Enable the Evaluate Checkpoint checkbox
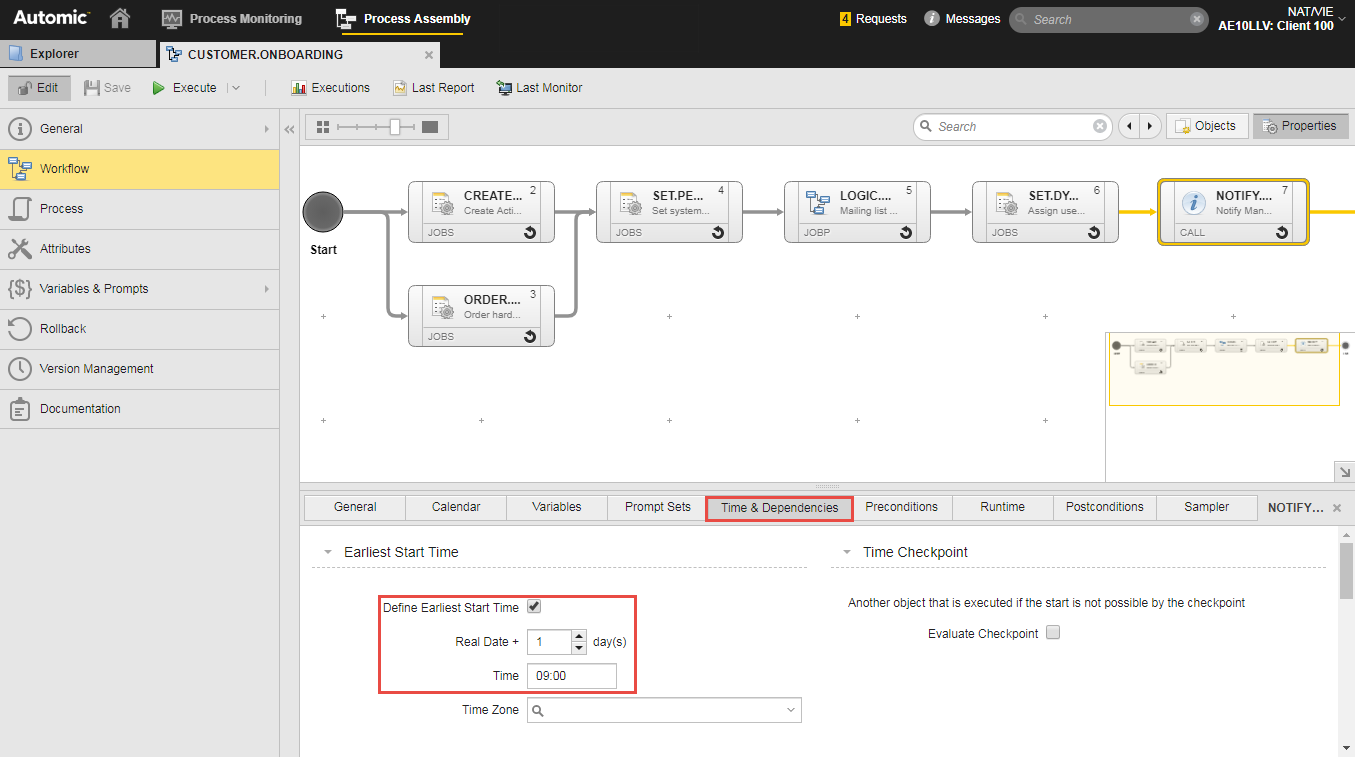This screenshot has width=1355, height=757. 1052,633
